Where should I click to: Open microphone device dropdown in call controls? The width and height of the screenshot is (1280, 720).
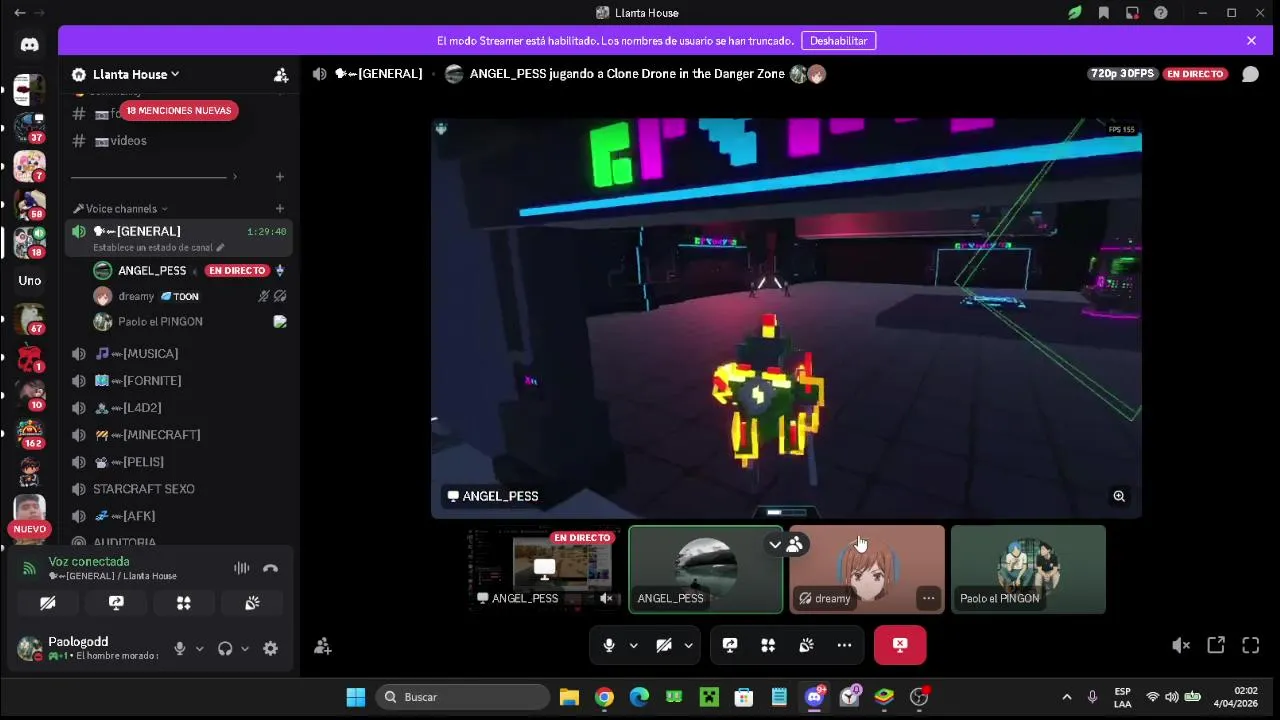pos(633,646)
